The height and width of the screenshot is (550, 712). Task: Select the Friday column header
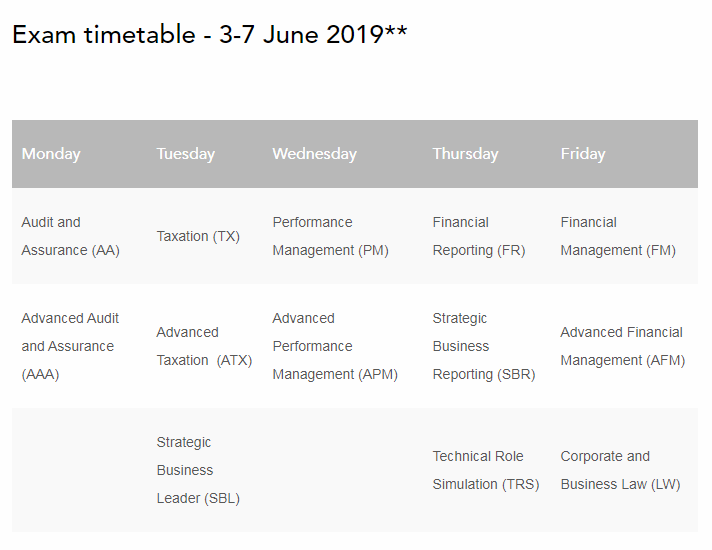[583, 154]
